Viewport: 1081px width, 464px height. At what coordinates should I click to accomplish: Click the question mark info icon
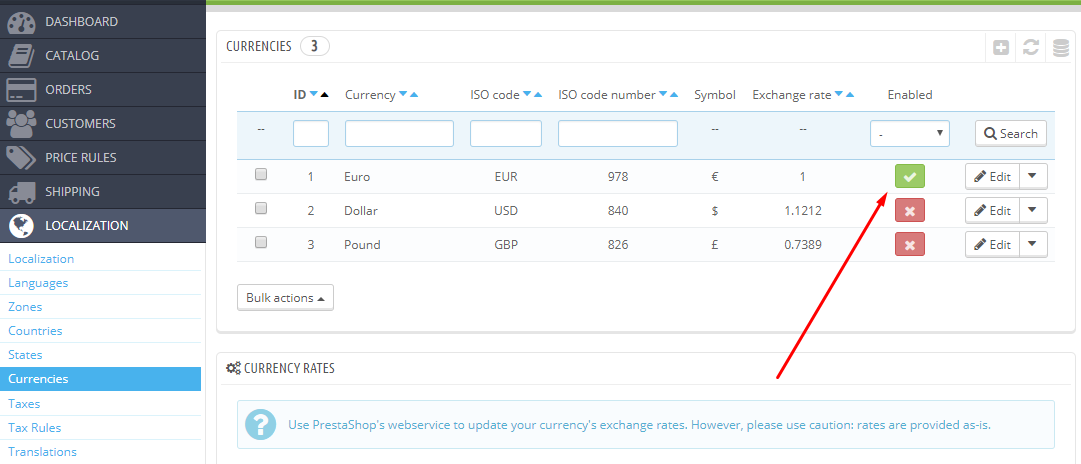click(261, 424)
